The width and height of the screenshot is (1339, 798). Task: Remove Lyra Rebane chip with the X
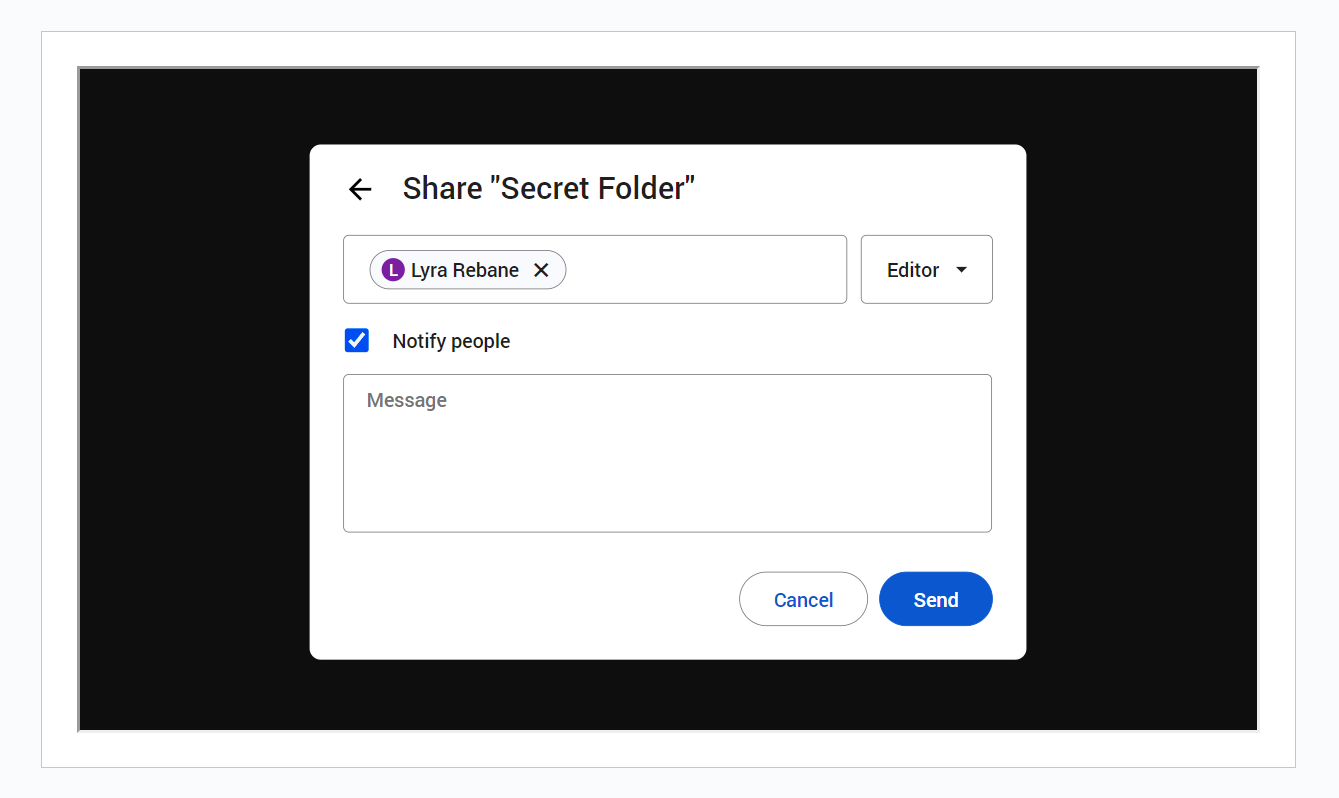pyautogui.click(x=541, y=270)
